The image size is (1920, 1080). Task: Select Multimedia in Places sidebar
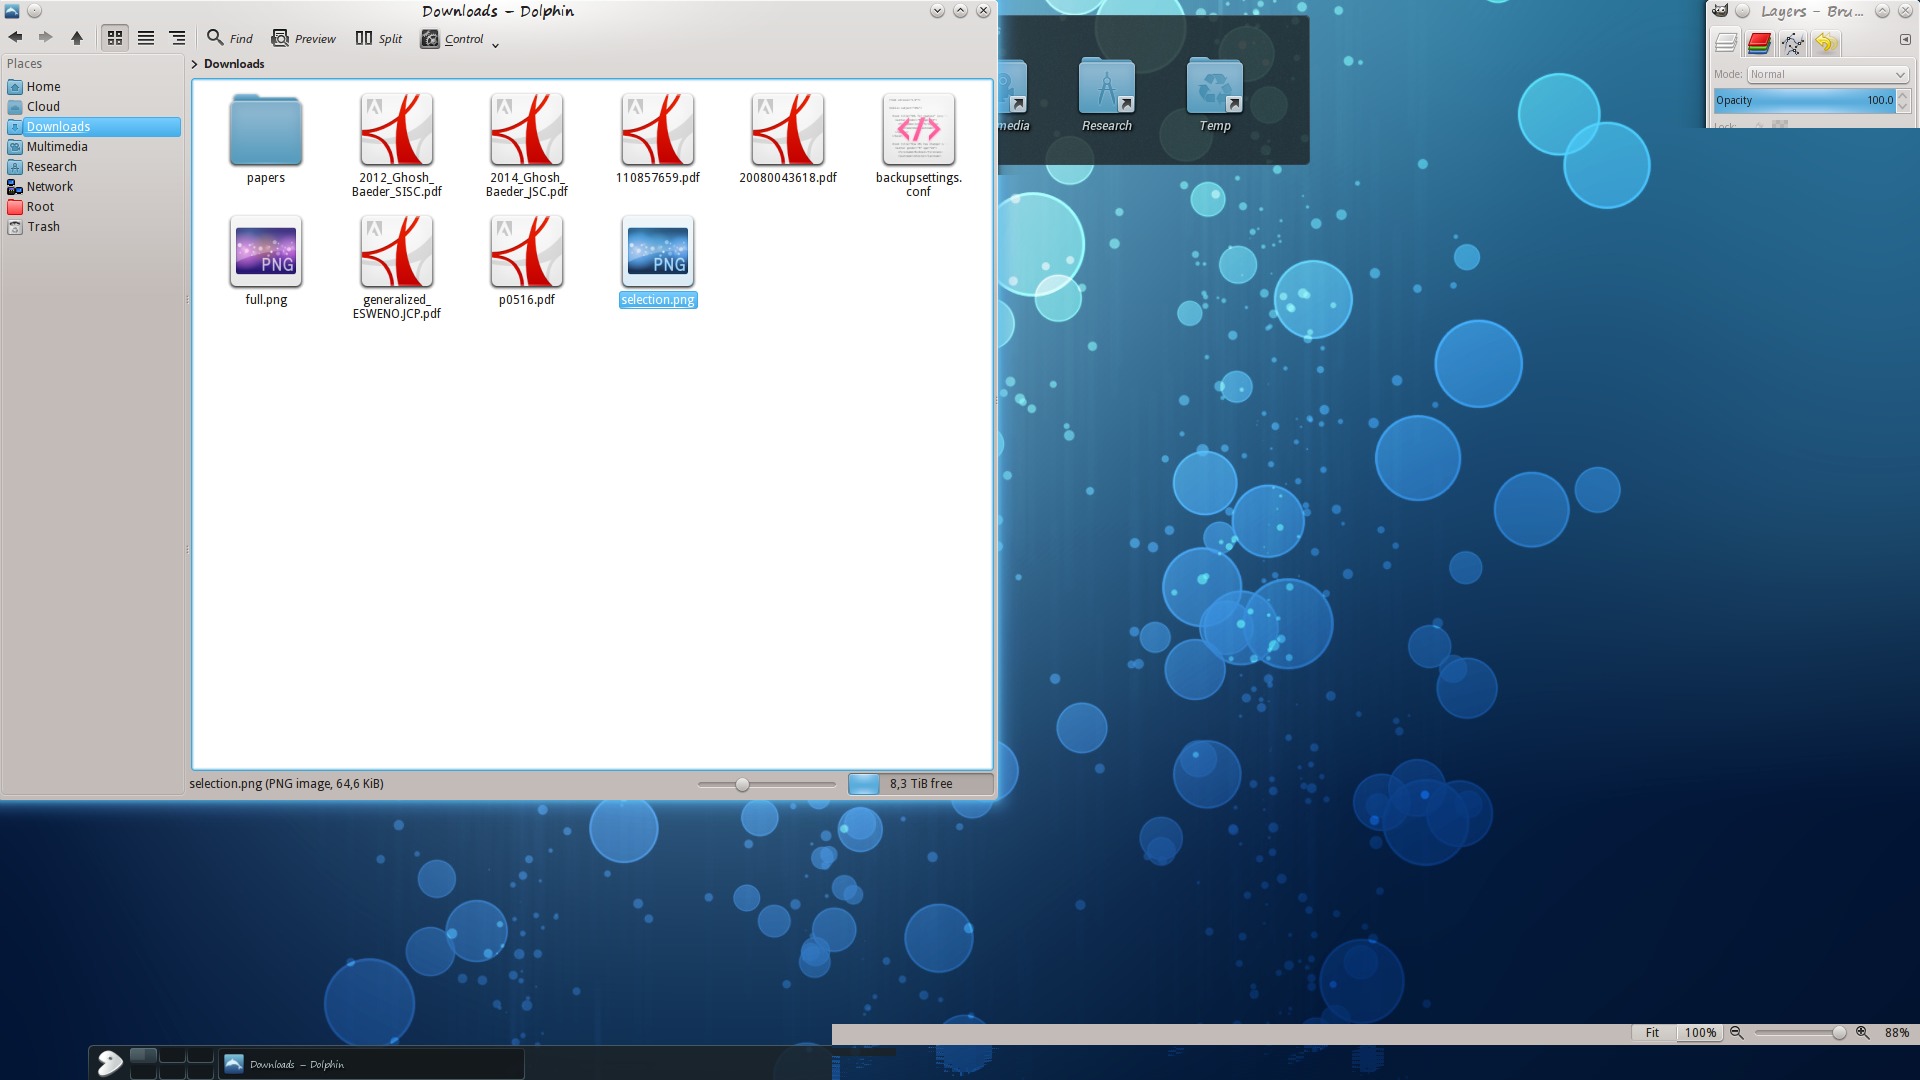click(x=57, y=147)
